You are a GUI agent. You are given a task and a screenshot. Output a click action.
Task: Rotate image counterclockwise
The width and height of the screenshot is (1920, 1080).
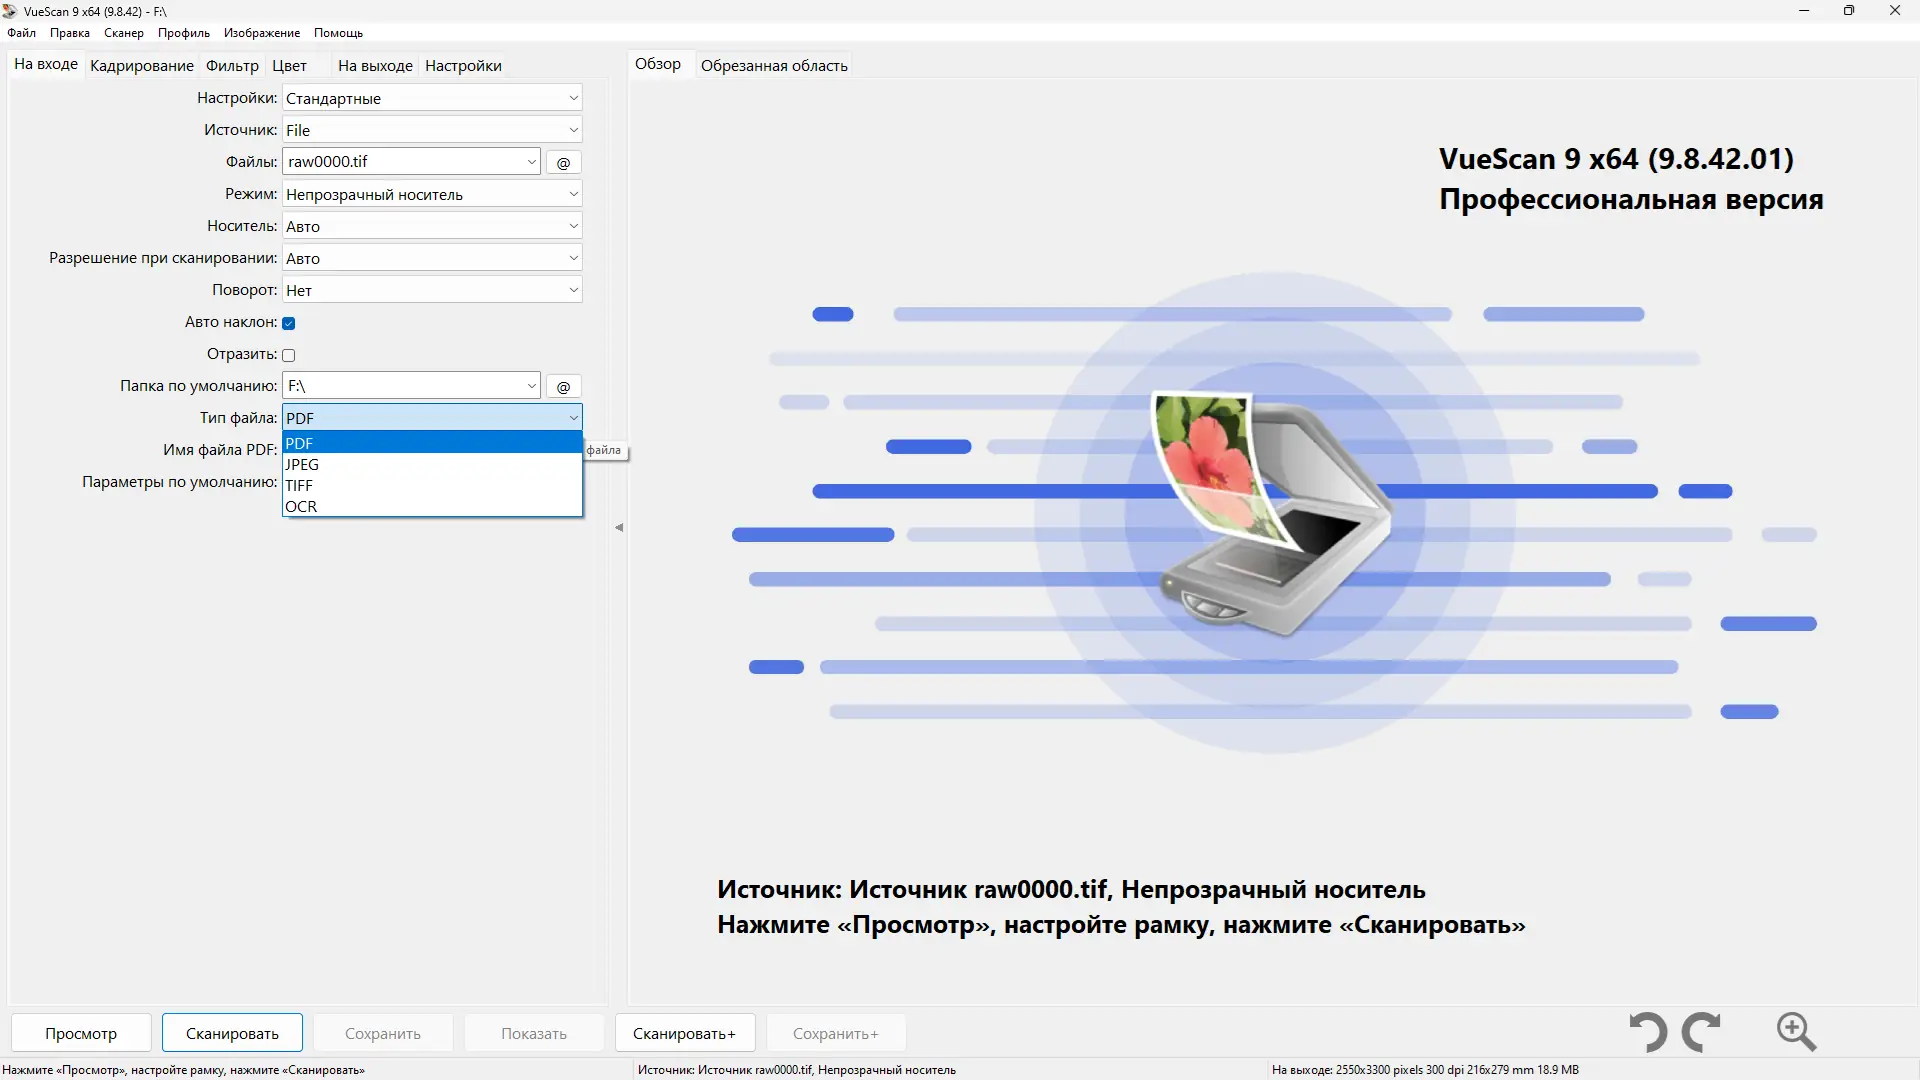pos(1647,1032)
